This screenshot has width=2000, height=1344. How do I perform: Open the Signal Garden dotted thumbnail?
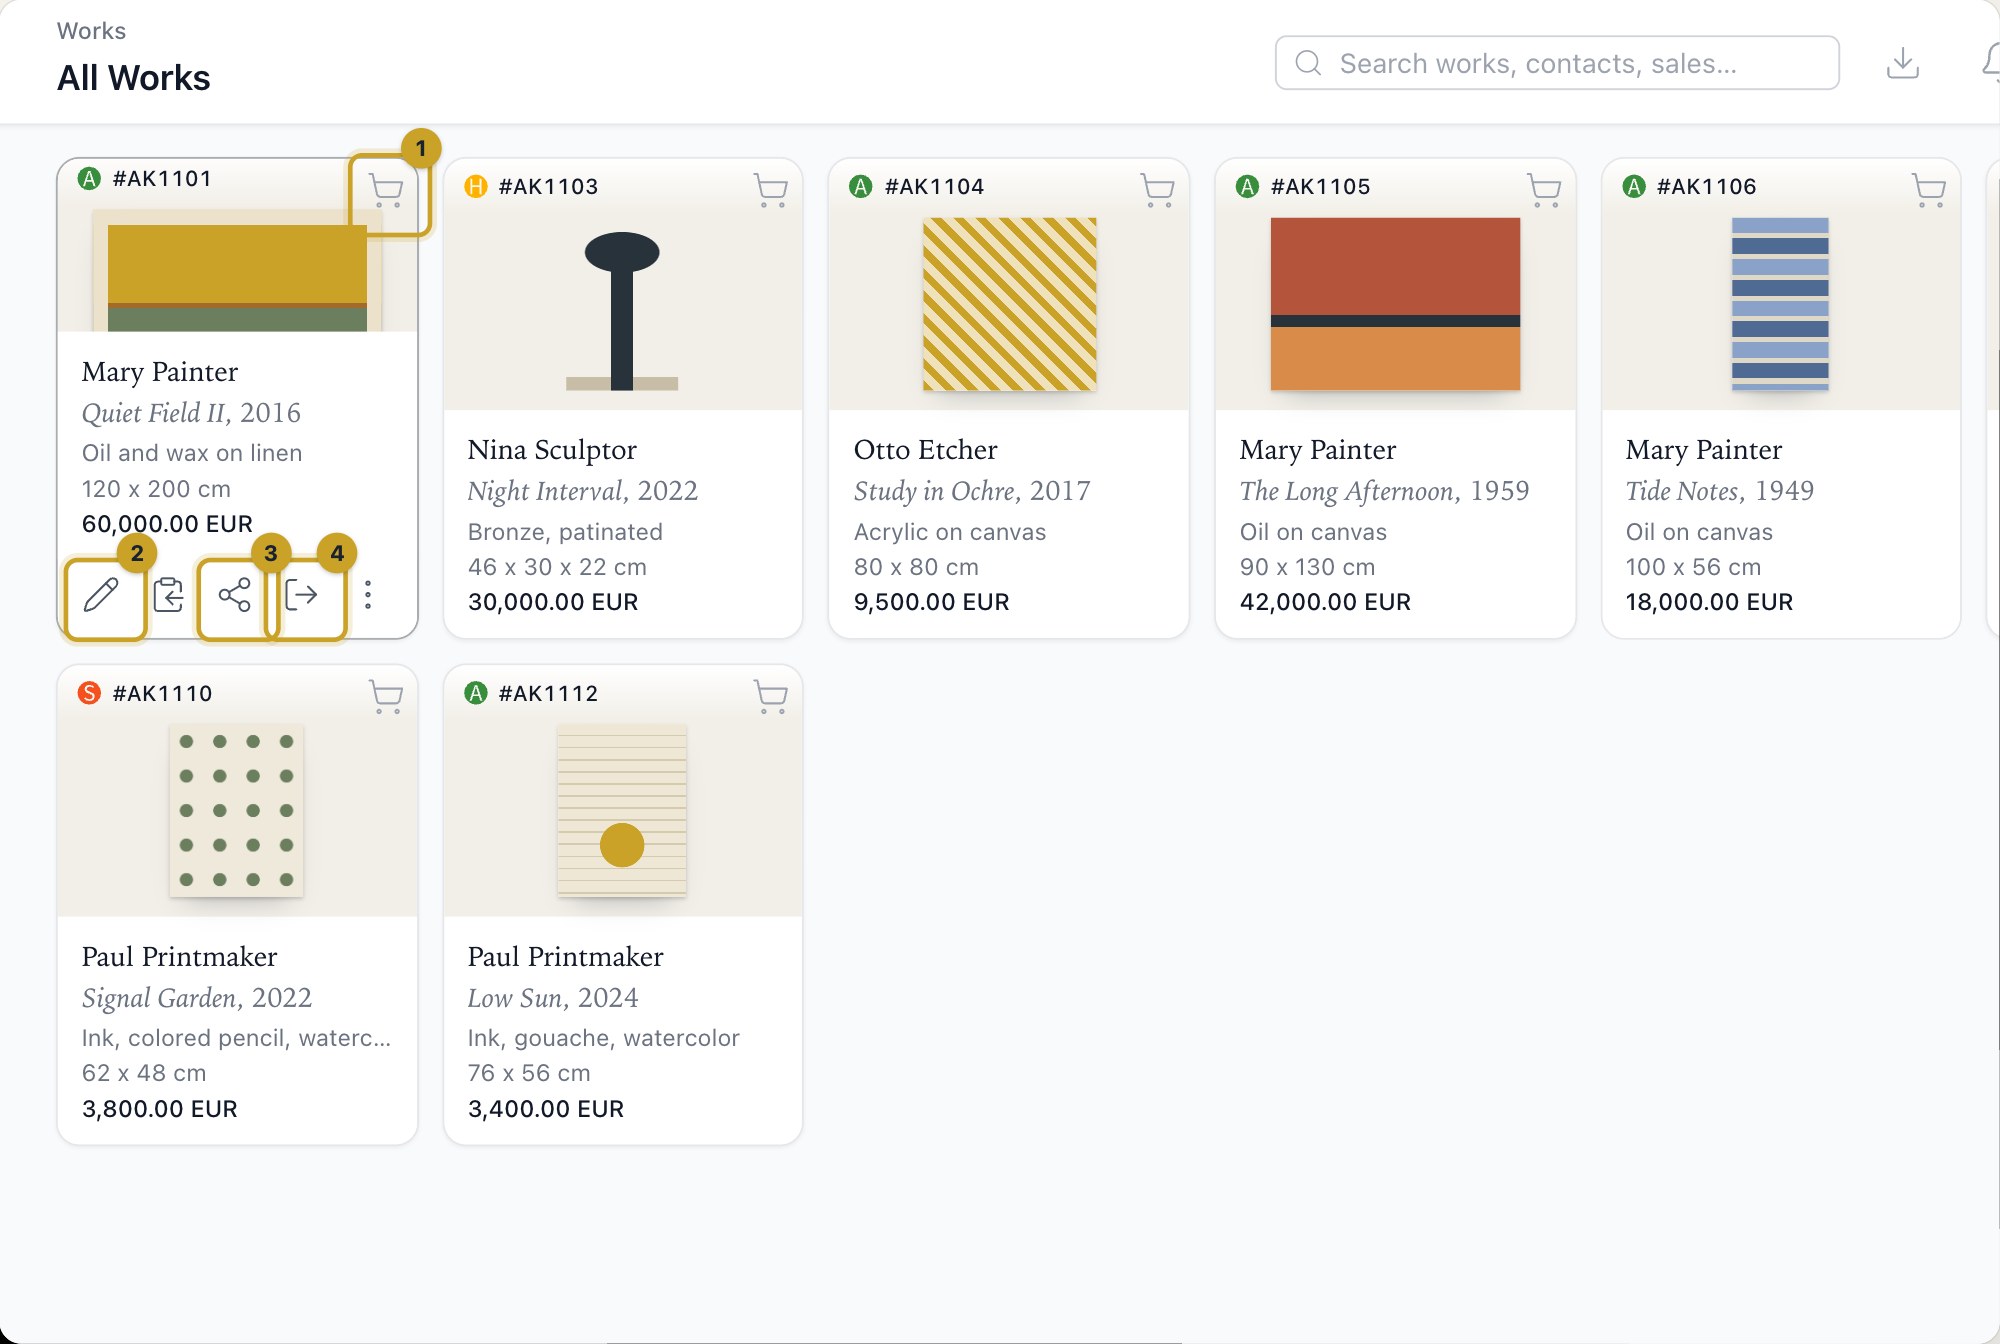click(236, 811)
